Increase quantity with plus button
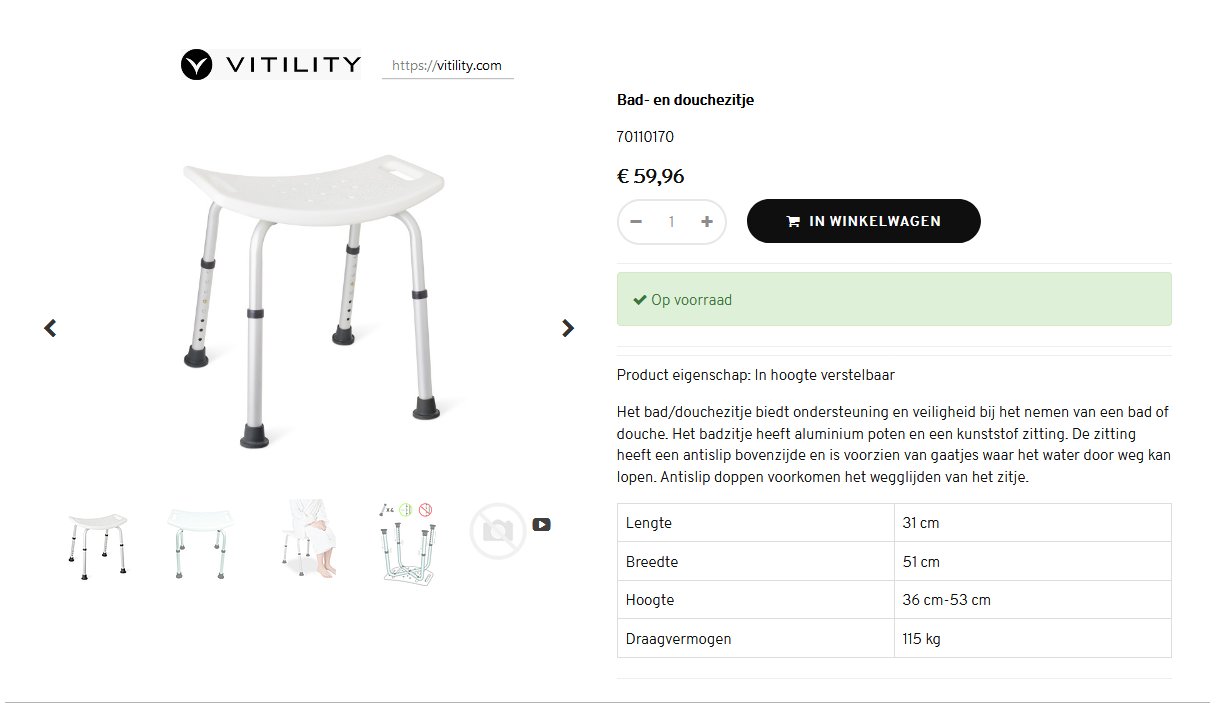 click(x=707, y=222)
